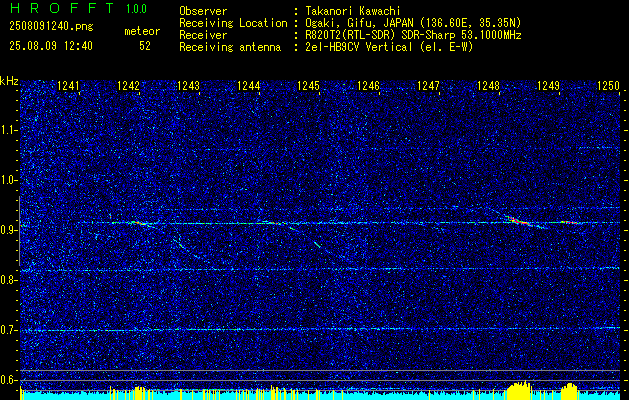The height and width of the screenshot is (400, 629).
Task: Click the 1.1 frequency axis label
Action: (9, 130)
